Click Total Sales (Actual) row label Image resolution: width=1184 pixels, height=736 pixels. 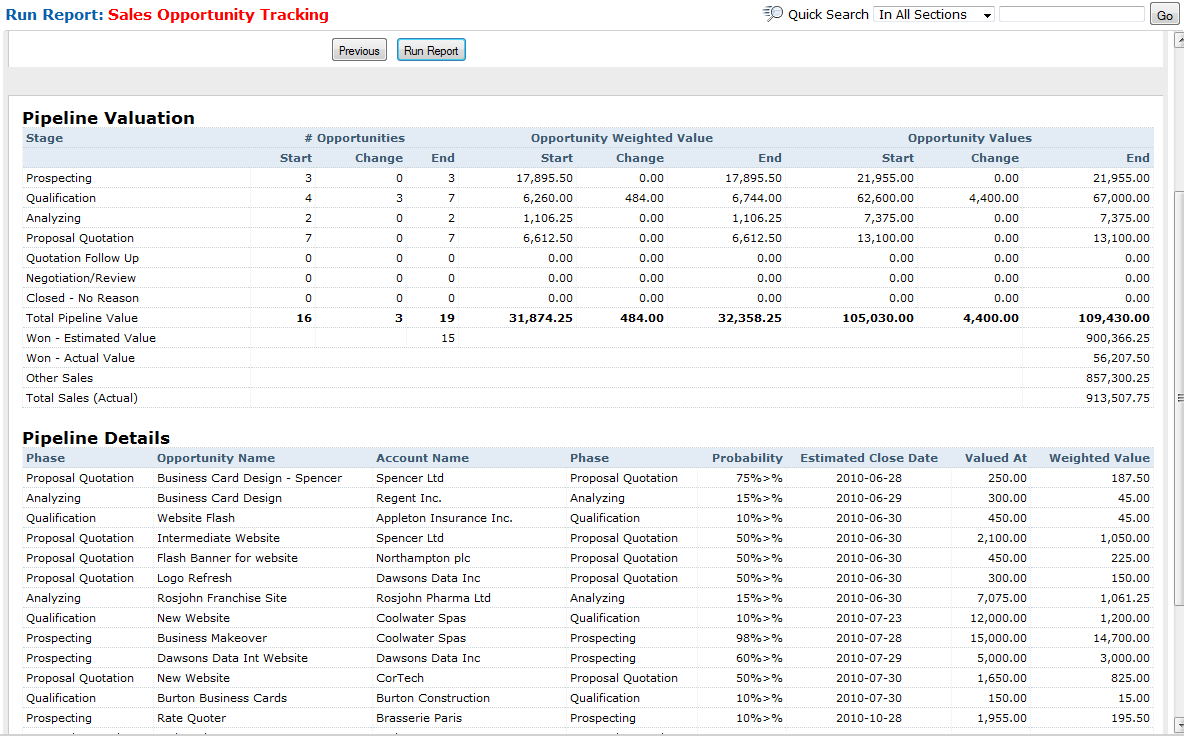82,398
